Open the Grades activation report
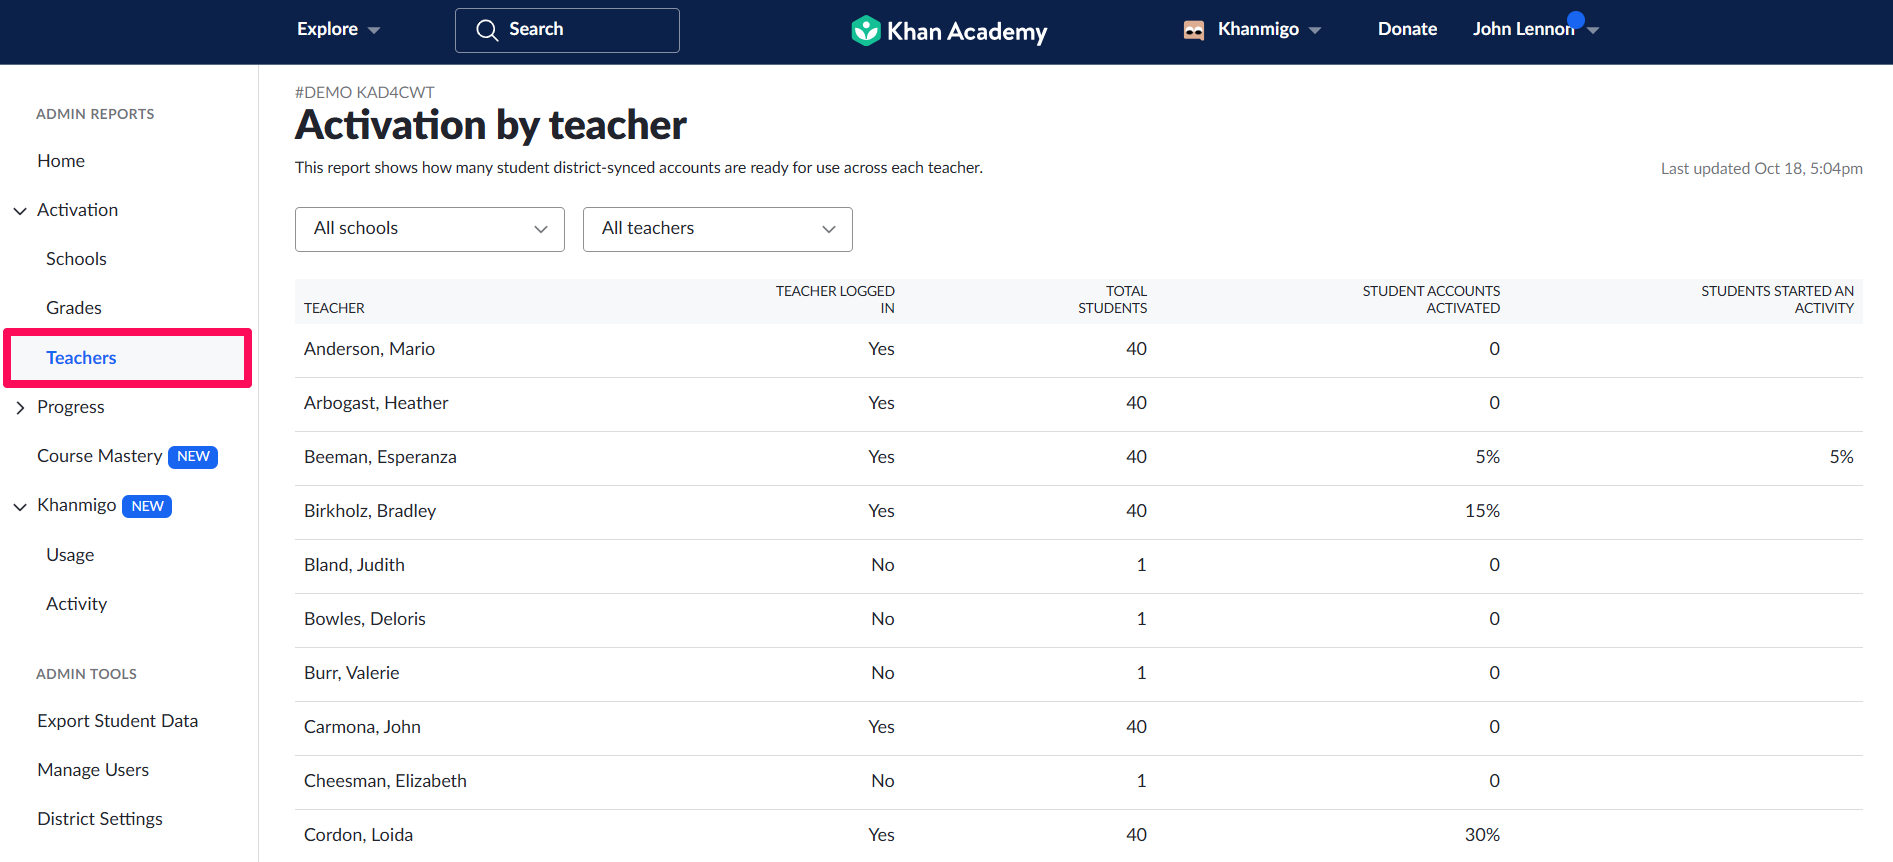Image resolution: width=1893 pixels, height=862 pixels. pyautogui.click(x=74, y=308)
